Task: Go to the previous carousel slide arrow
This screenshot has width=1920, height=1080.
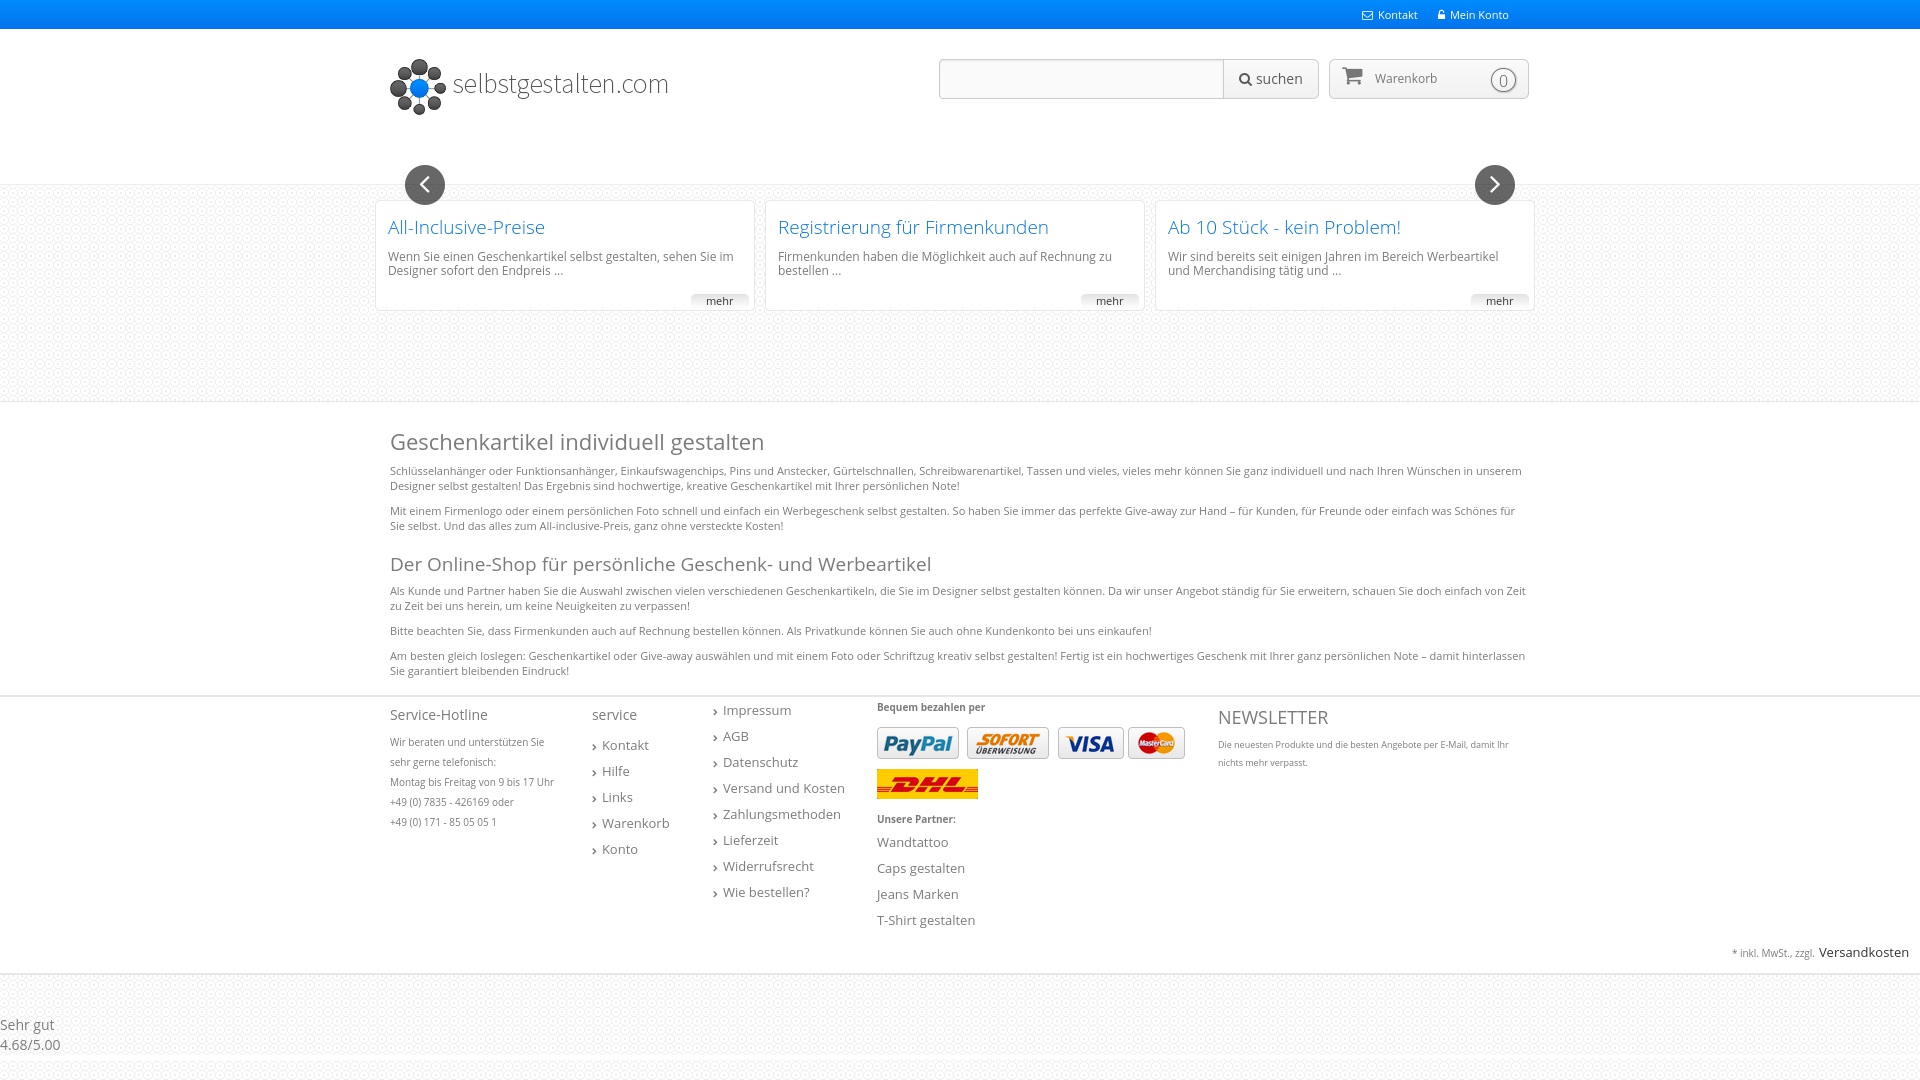Action: (x=425, y=185)
